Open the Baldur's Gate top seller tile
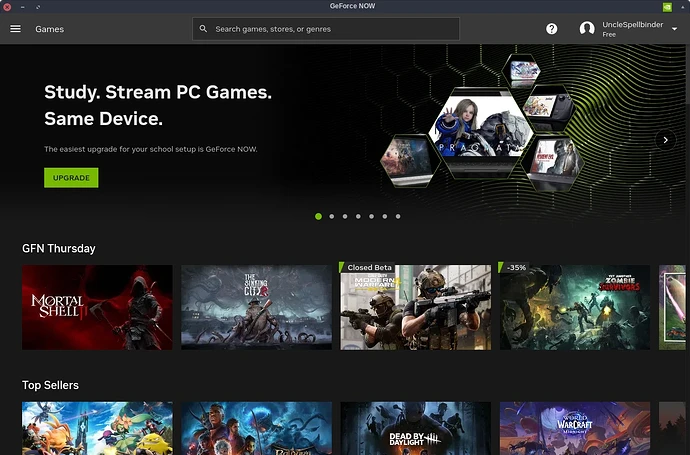Image resolution: width=690 pixels, height=455 pixels. click(x=257, y=428)
